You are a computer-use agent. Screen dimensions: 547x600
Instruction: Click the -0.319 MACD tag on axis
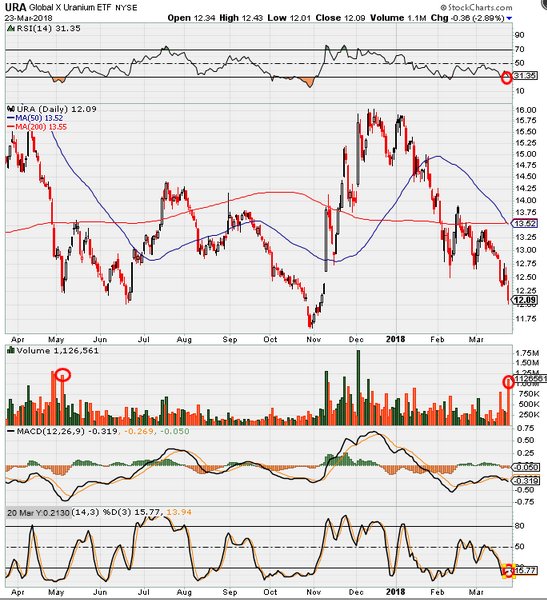click(x=526, y=481)
